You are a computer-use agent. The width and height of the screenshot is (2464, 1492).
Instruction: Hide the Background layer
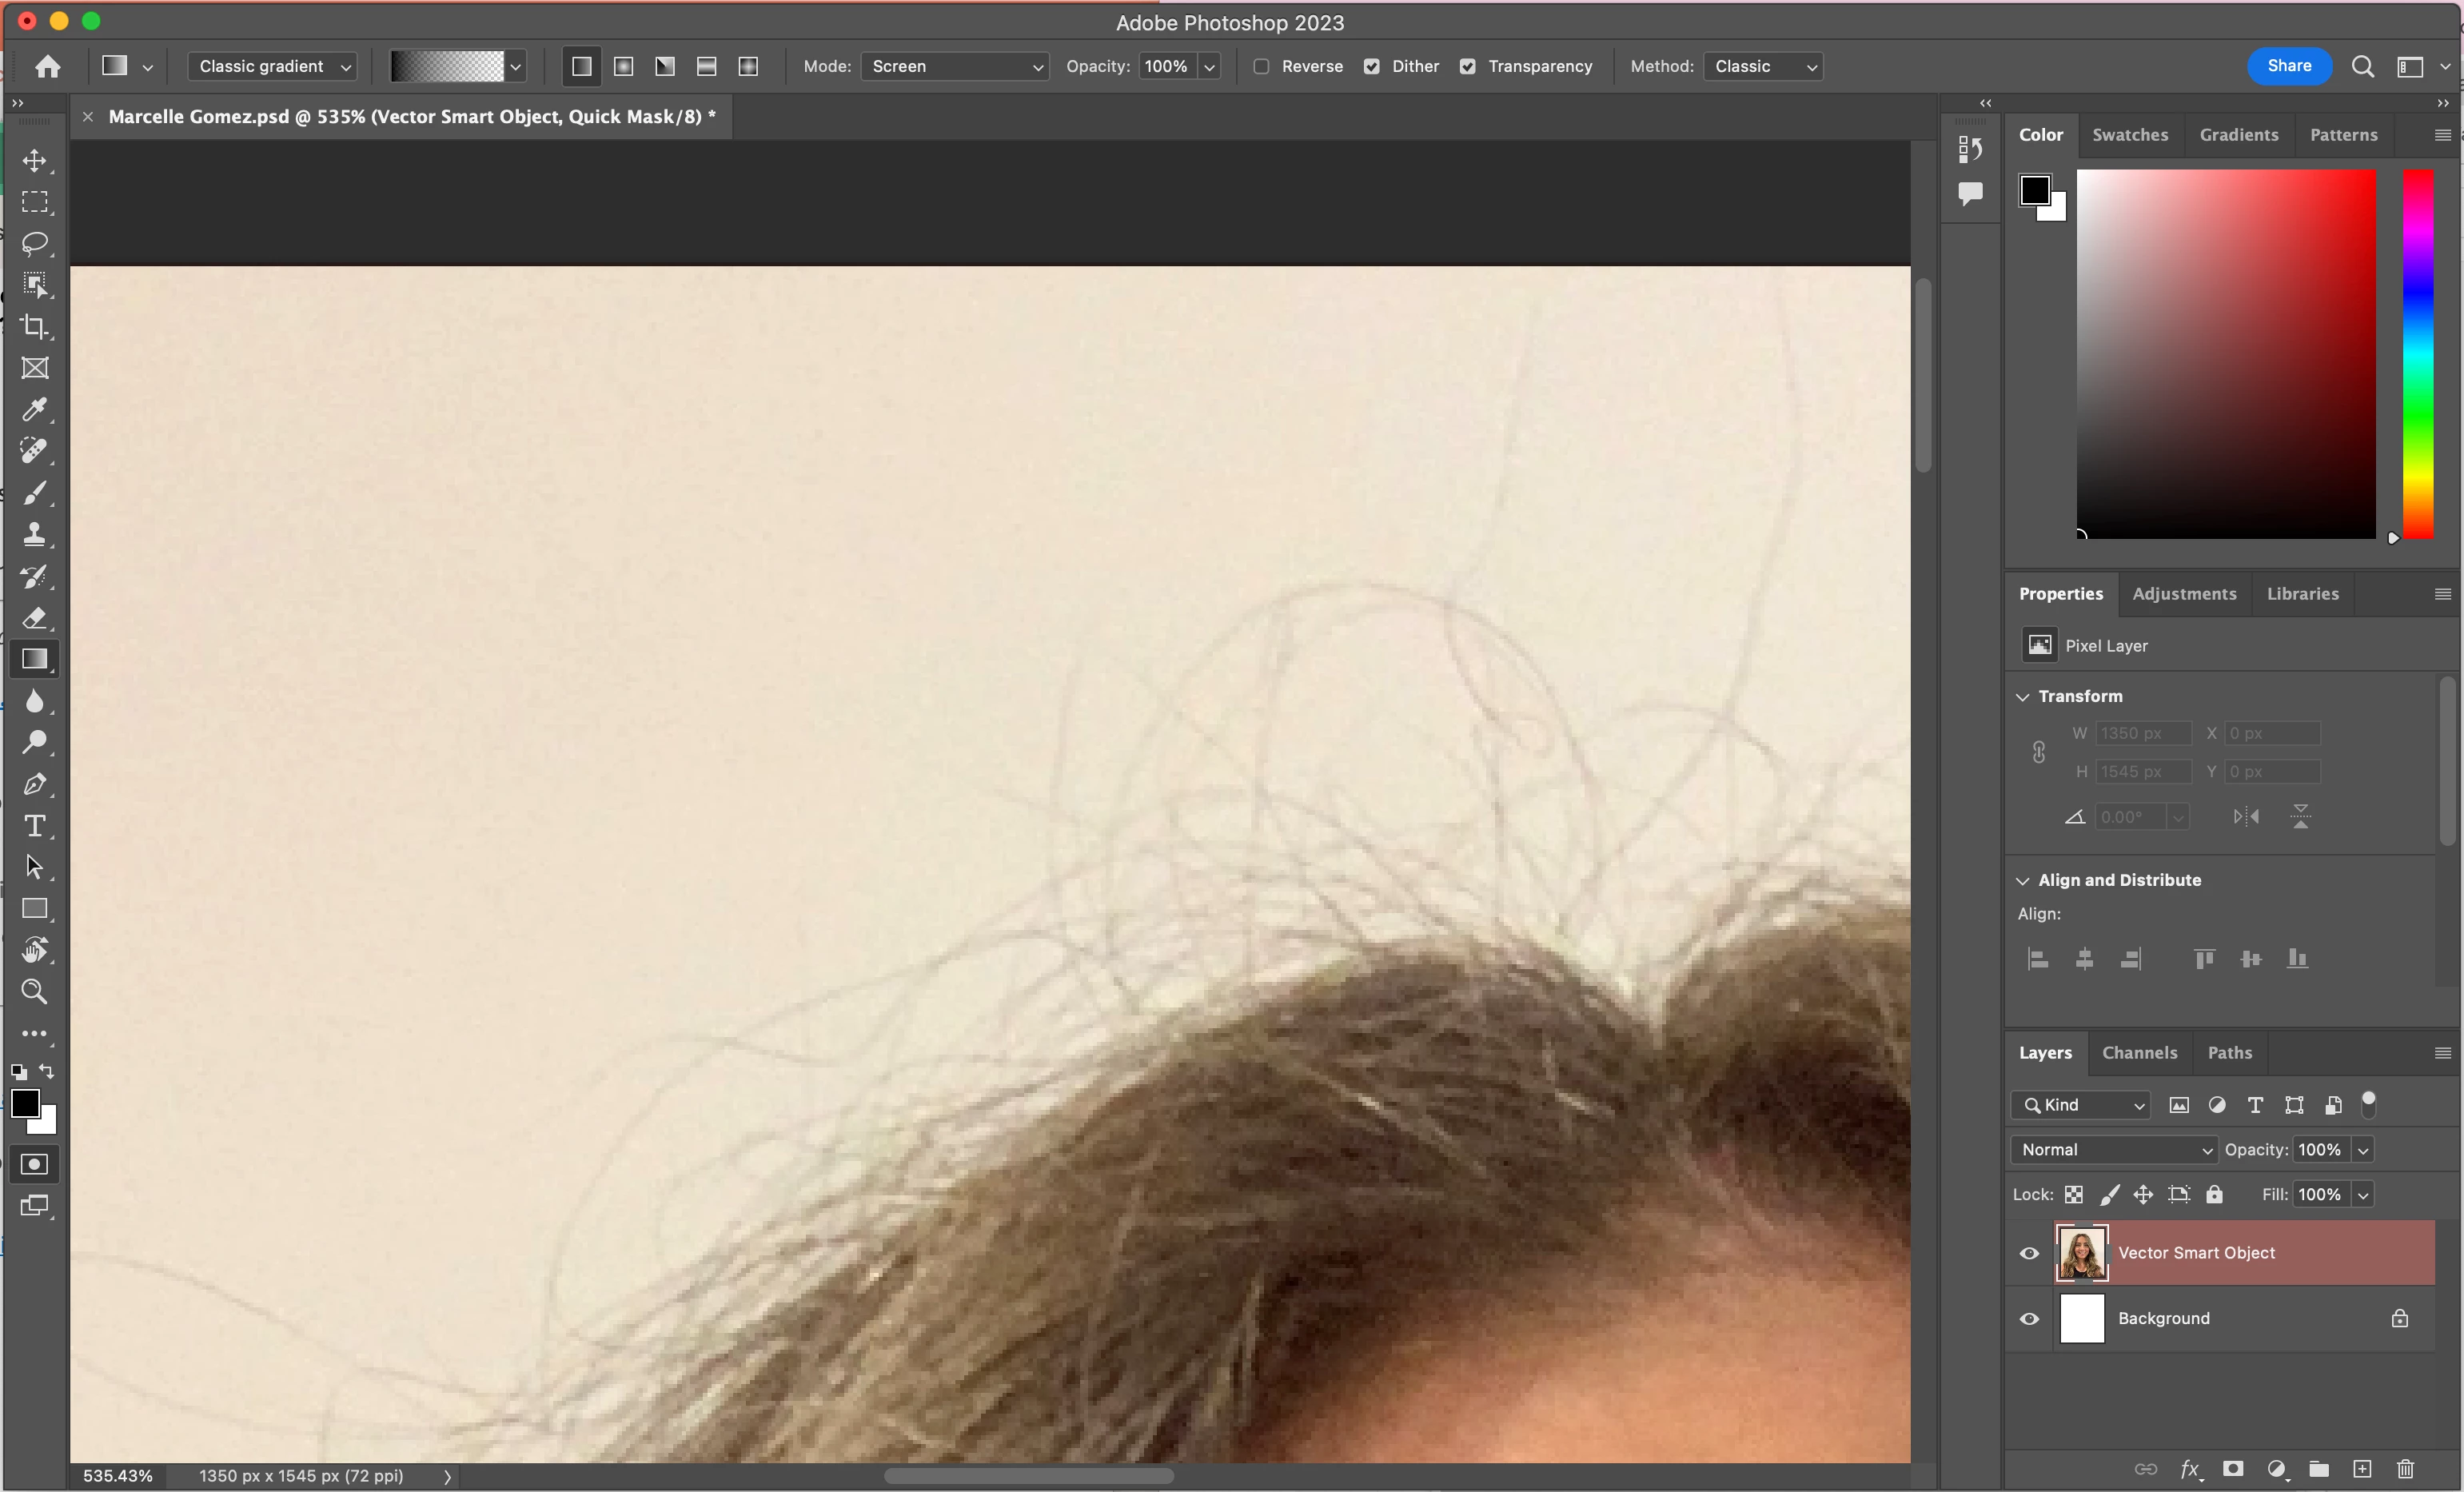[2029, 1318]
